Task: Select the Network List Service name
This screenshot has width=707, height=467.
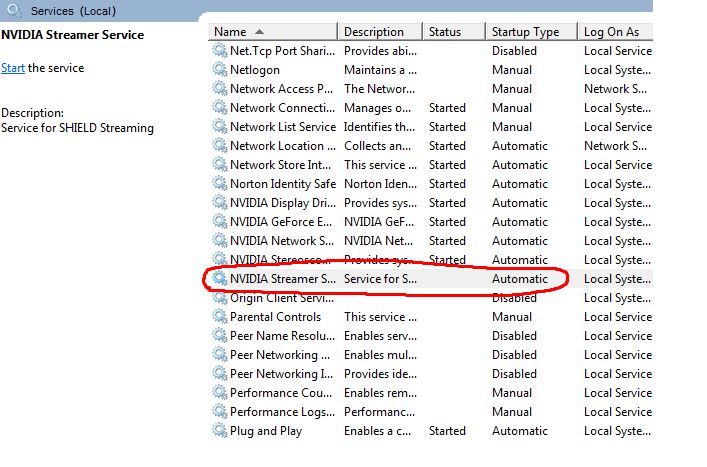Action: pyautogui.click(x=283, y=127)
